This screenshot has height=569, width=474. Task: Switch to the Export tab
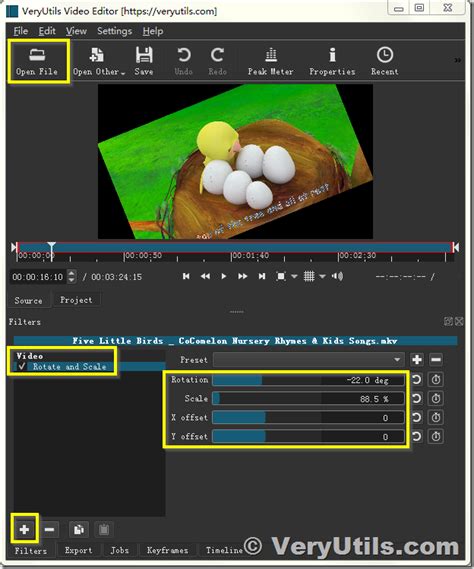tap(78, 550)
